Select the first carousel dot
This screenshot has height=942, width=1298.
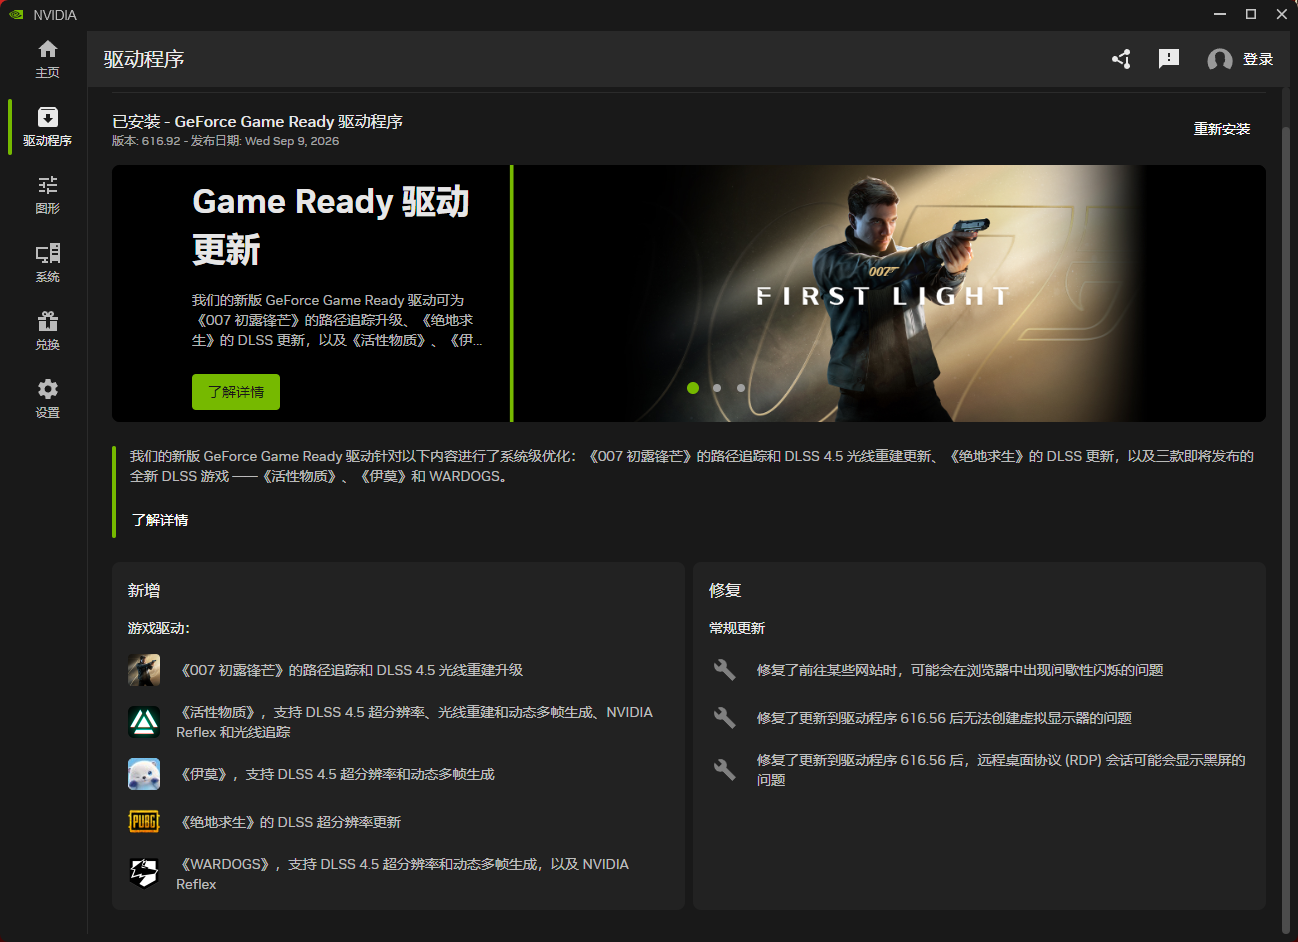click(693, 388)
